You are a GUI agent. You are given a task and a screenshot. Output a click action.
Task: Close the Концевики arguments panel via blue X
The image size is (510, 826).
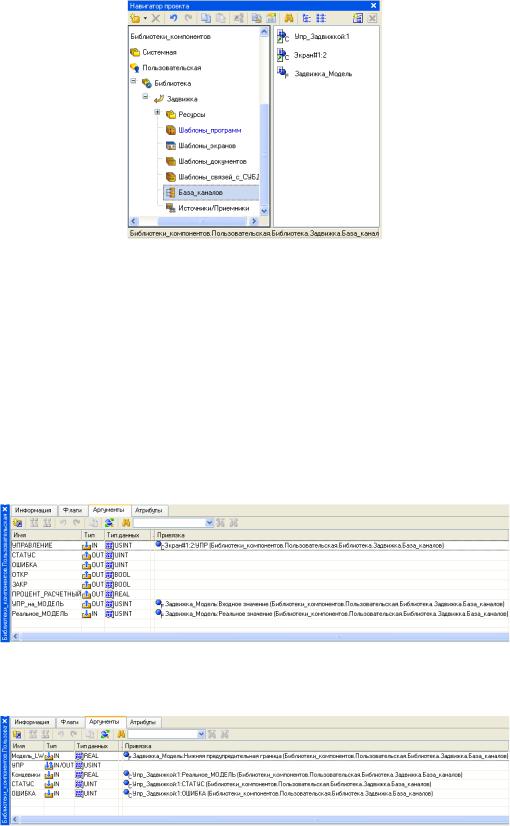click(x=5, y=721)
